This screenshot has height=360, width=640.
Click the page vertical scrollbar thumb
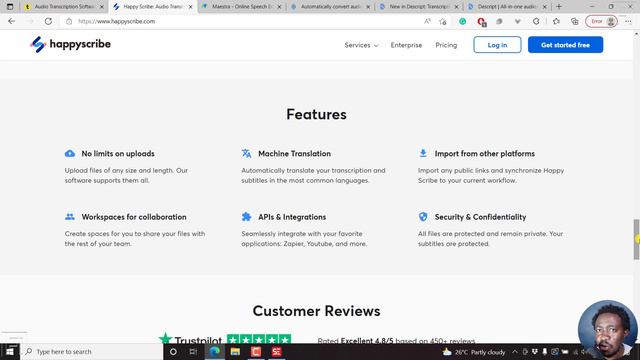point(636,239)
